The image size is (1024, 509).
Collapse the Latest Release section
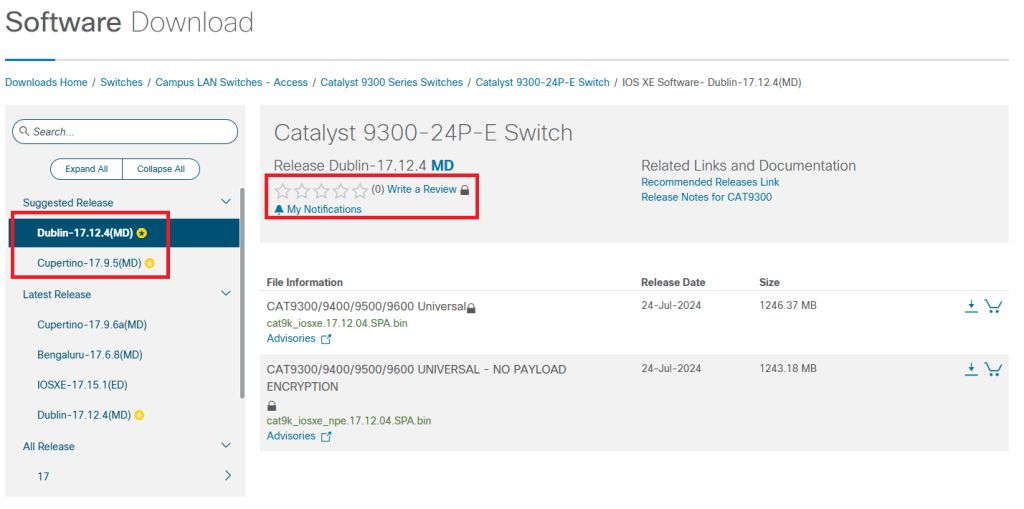pos(226,294)
